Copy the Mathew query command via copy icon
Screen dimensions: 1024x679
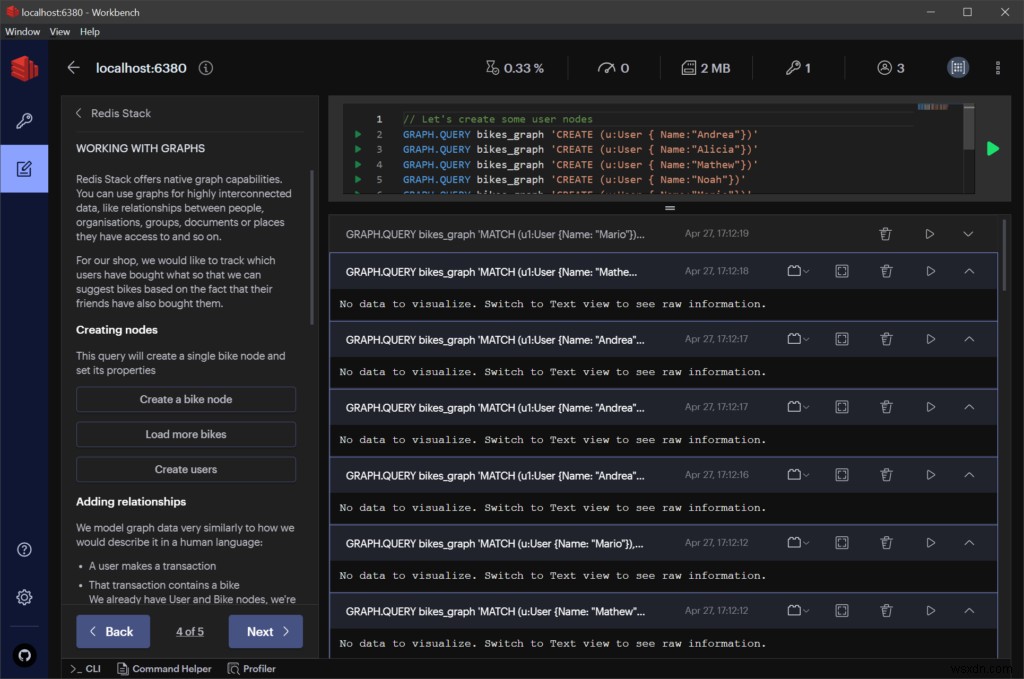pos(797,270)
